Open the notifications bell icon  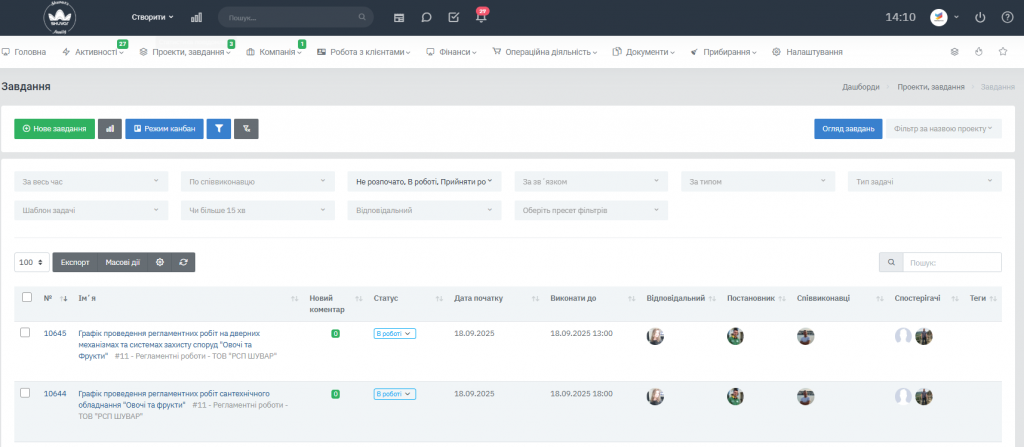480,18
